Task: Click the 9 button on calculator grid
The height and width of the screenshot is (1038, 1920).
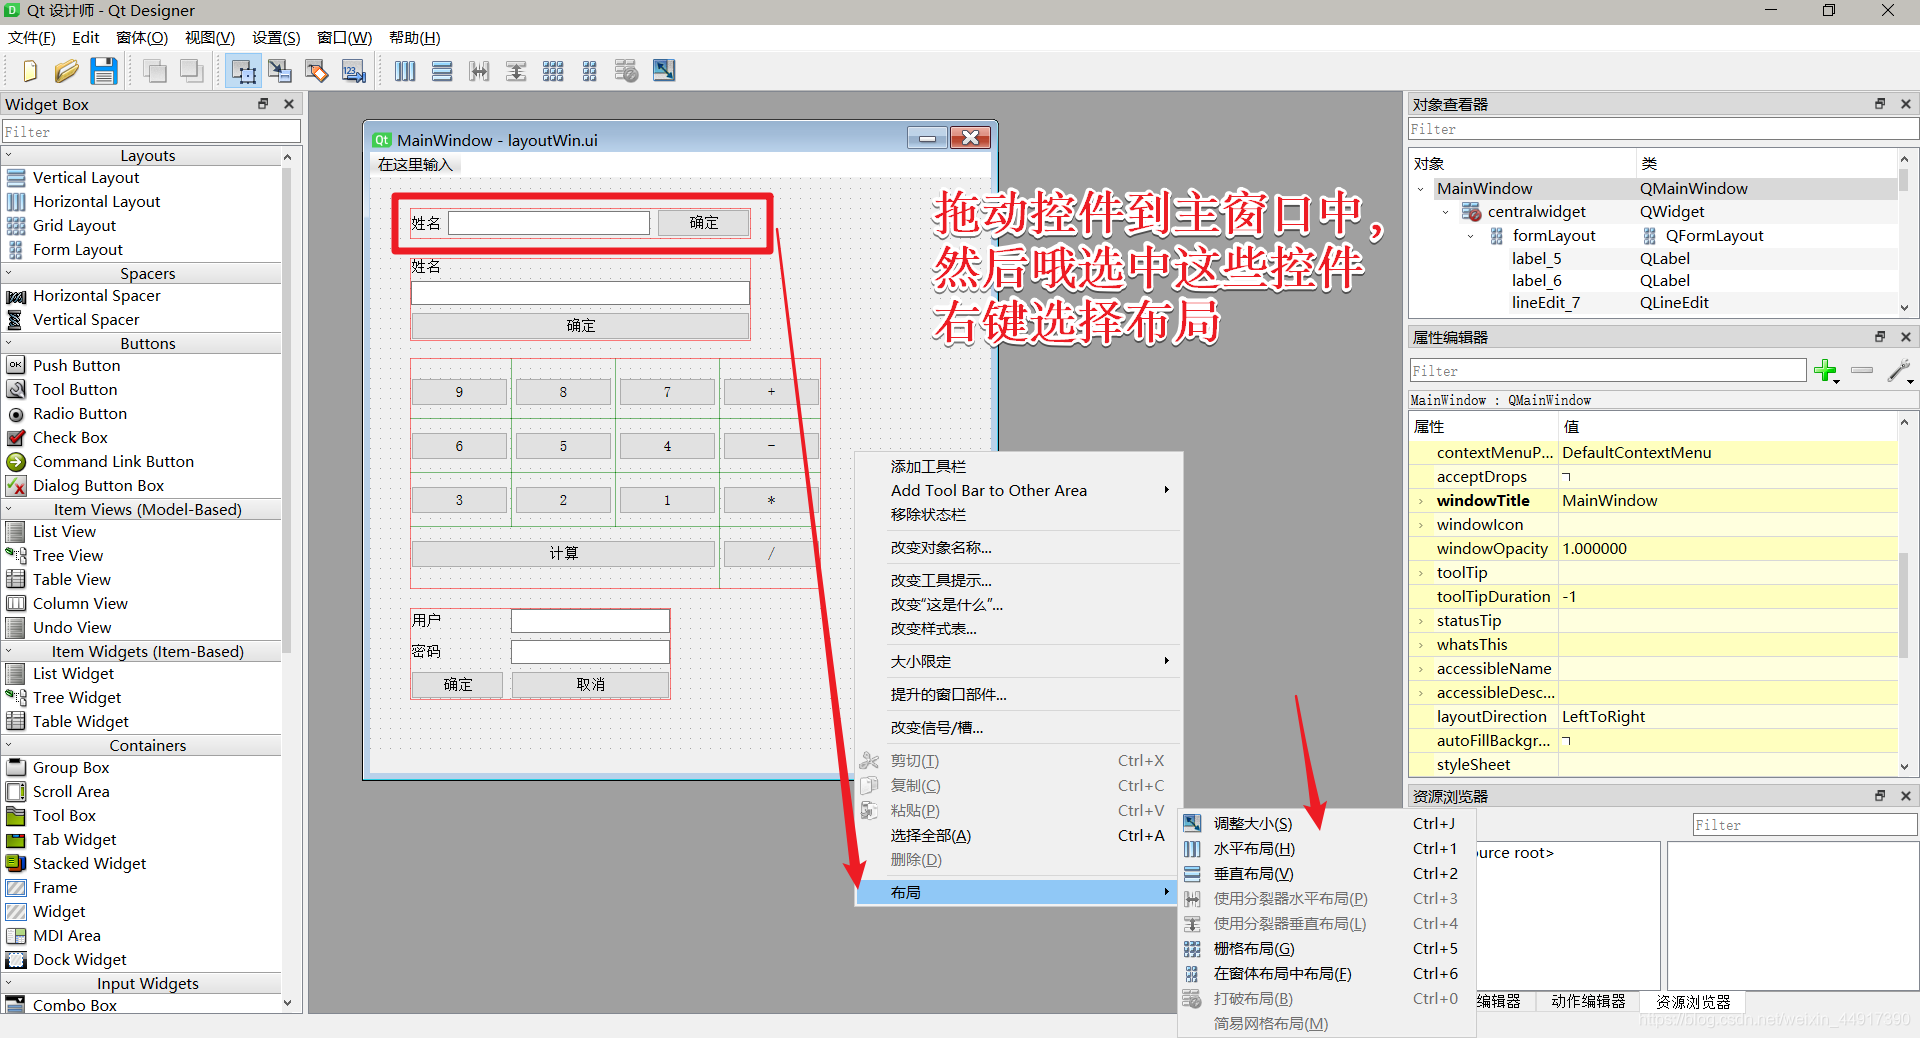Action: click(460, 392)
